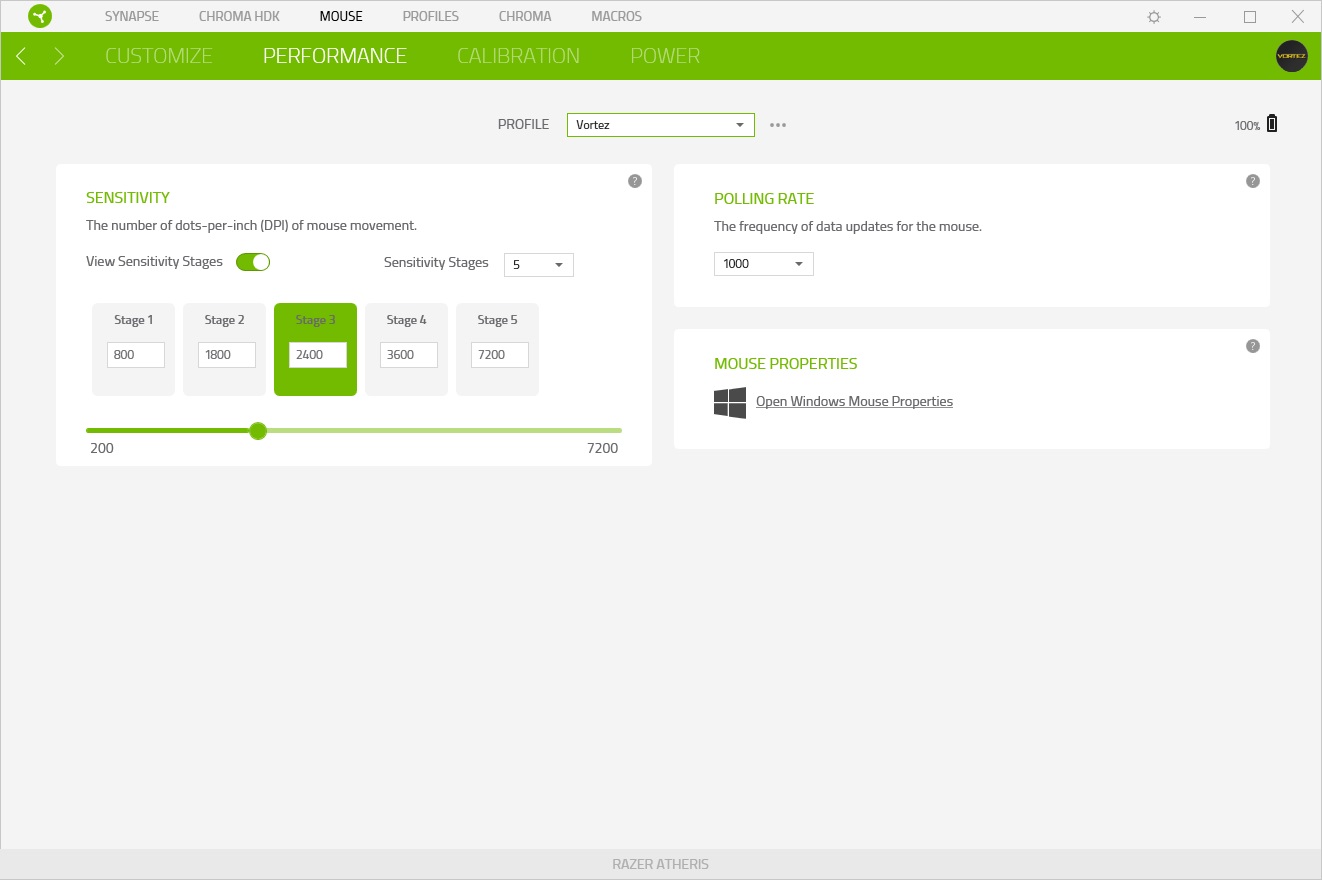The height and width of the screenshot is (880, 1322).
Task: Click the dots-per-inch description text
Action: click(x=251, y=226)
